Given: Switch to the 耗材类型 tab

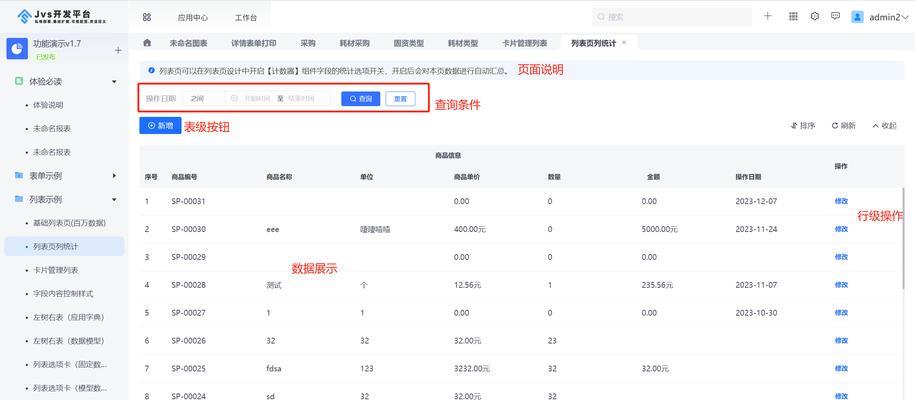Looking at the screenshot, I should click(463, 43).
